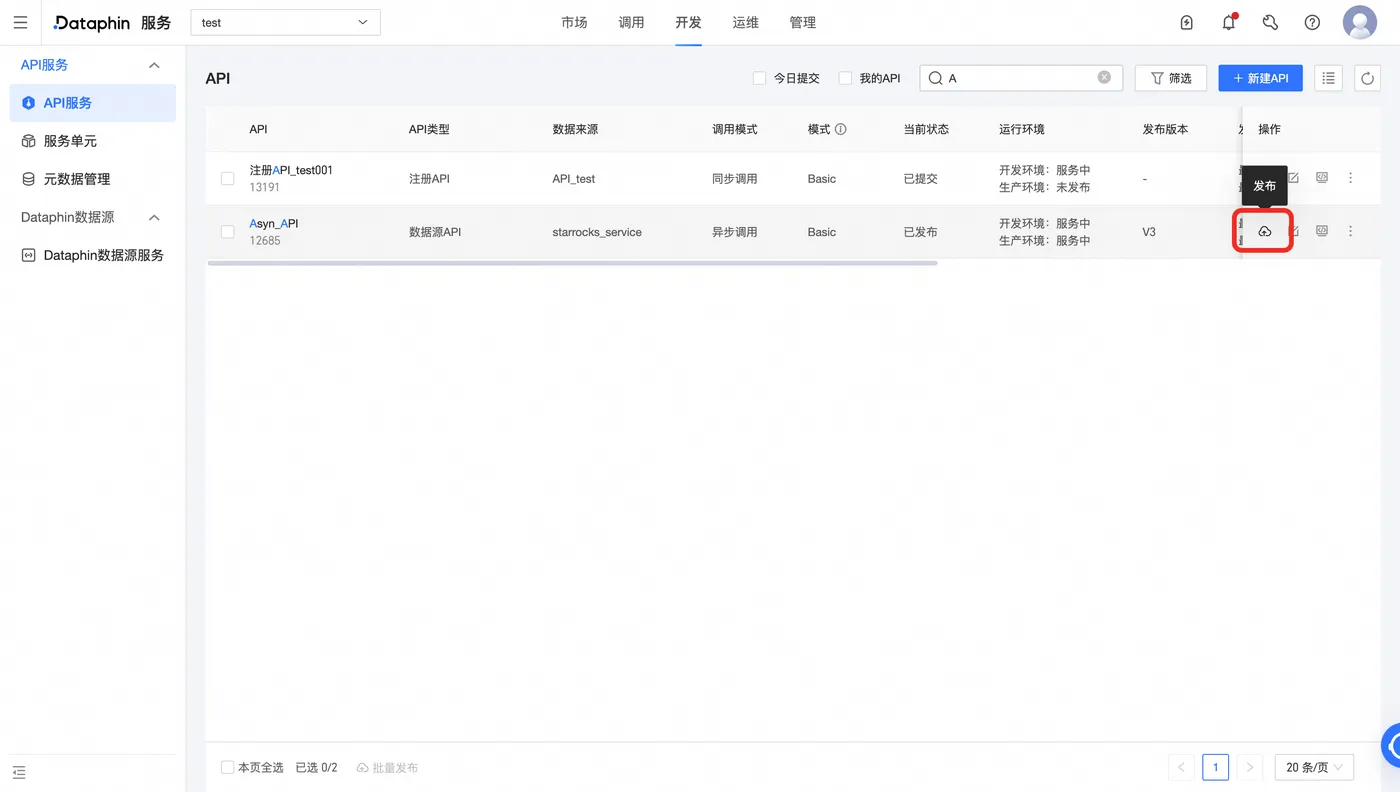The height and width of the screenshot is (792, 1400).
Task: Click the 新建API button
Action: point(1260,78)
